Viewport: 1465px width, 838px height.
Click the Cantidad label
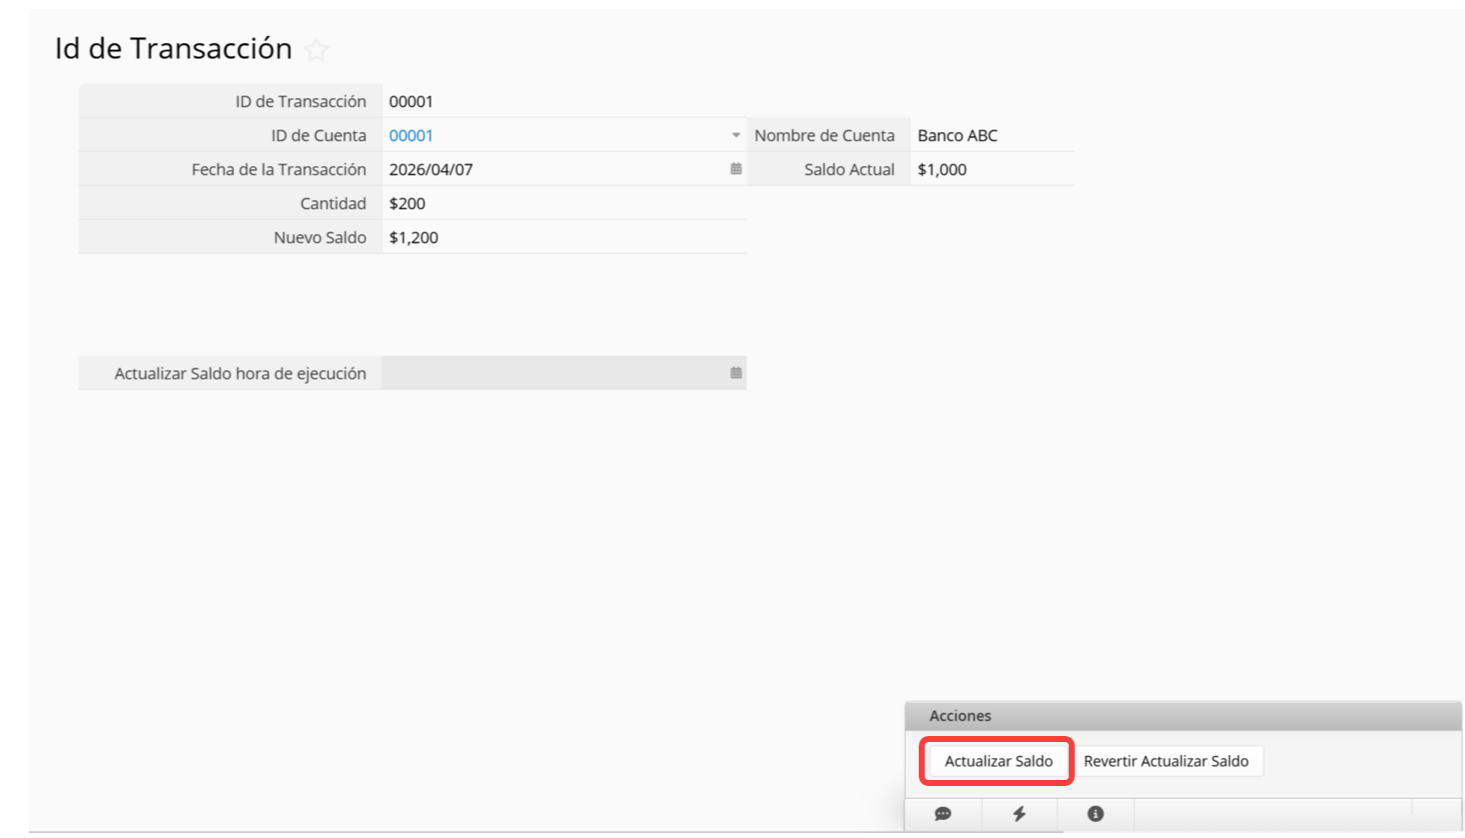coord(333,203)
